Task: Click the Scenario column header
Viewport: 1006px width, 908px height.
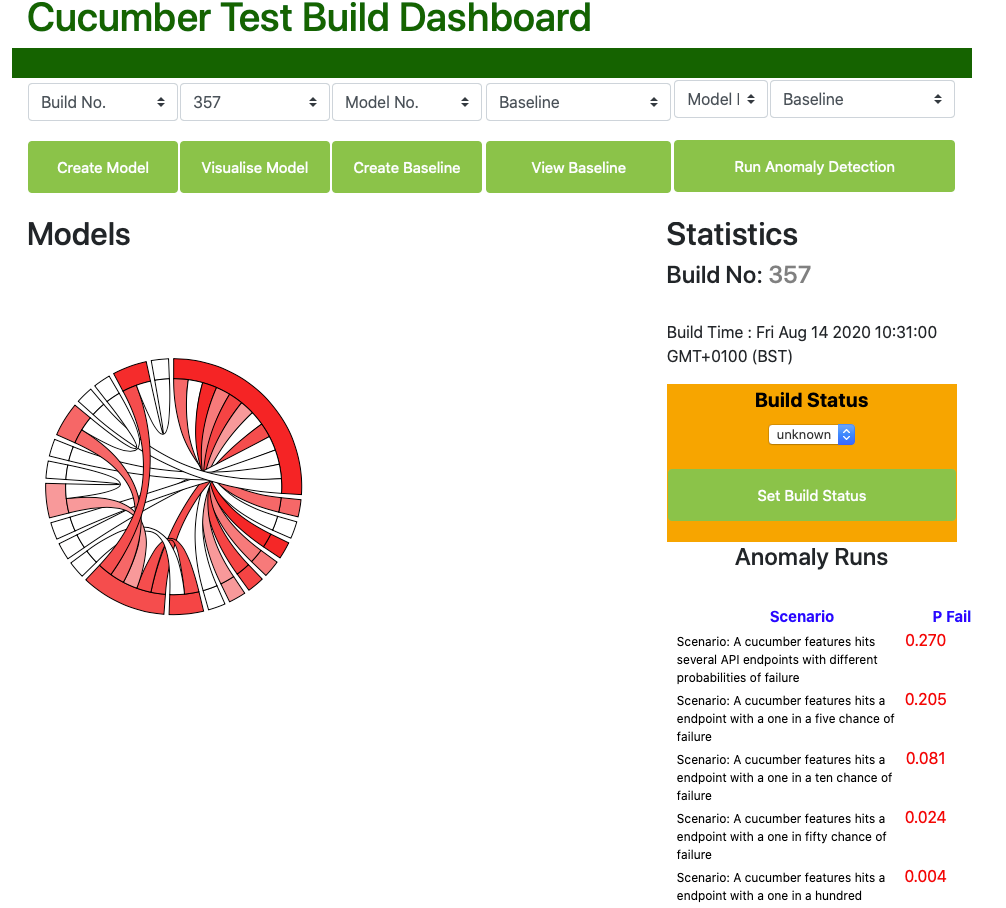Action: (801, 617)
